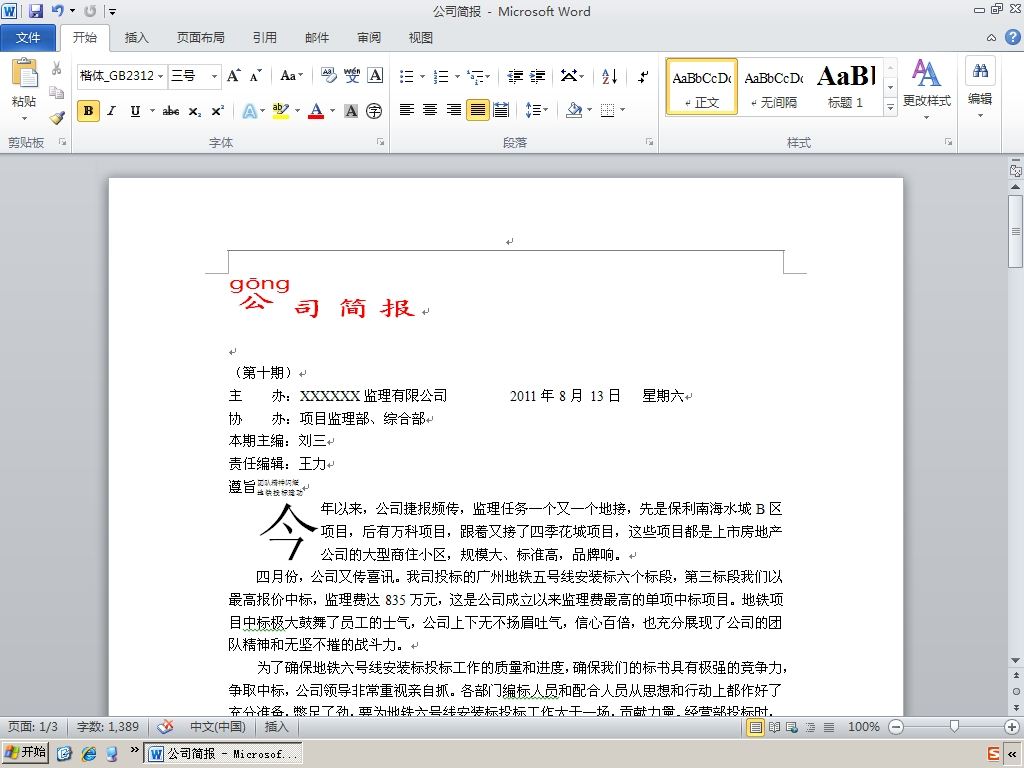Image resolution: width=1024 pixels, height=768 pixels.
Task: Click the zoom in plus button
Action: [1012, 727]
